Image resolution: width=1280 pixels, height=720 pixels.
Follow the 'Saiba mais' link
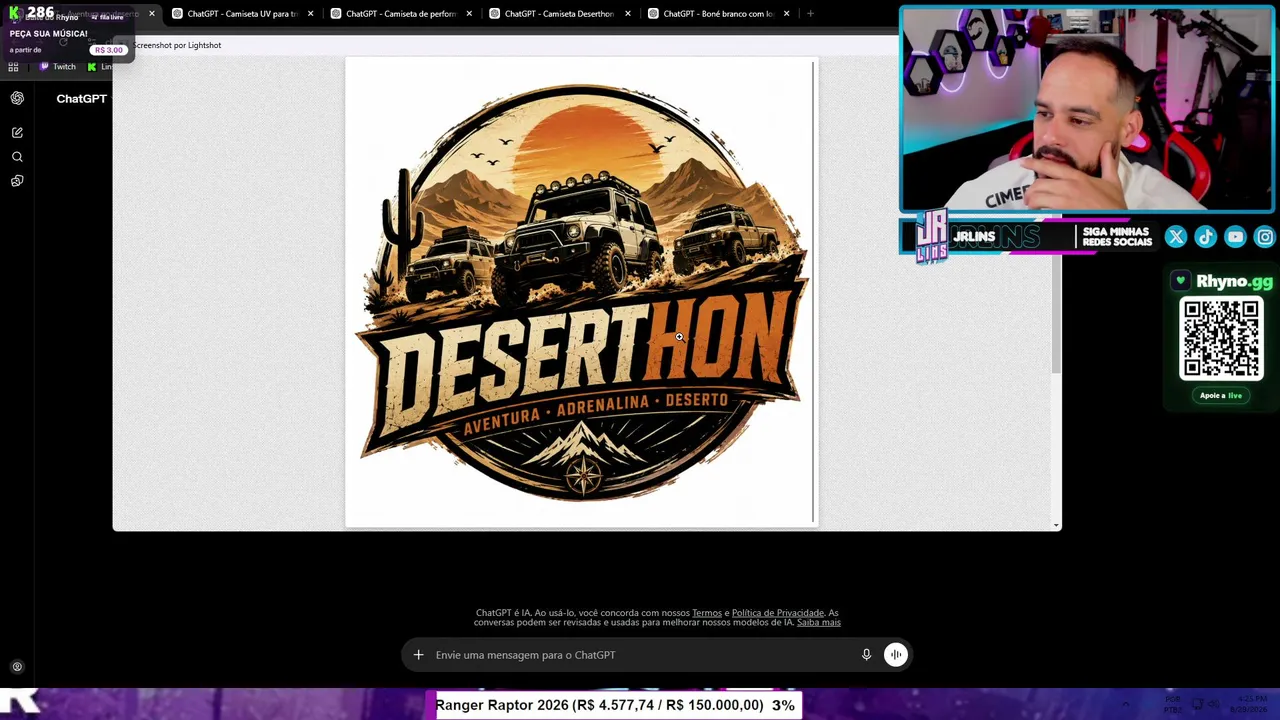[x=819, y=622]
